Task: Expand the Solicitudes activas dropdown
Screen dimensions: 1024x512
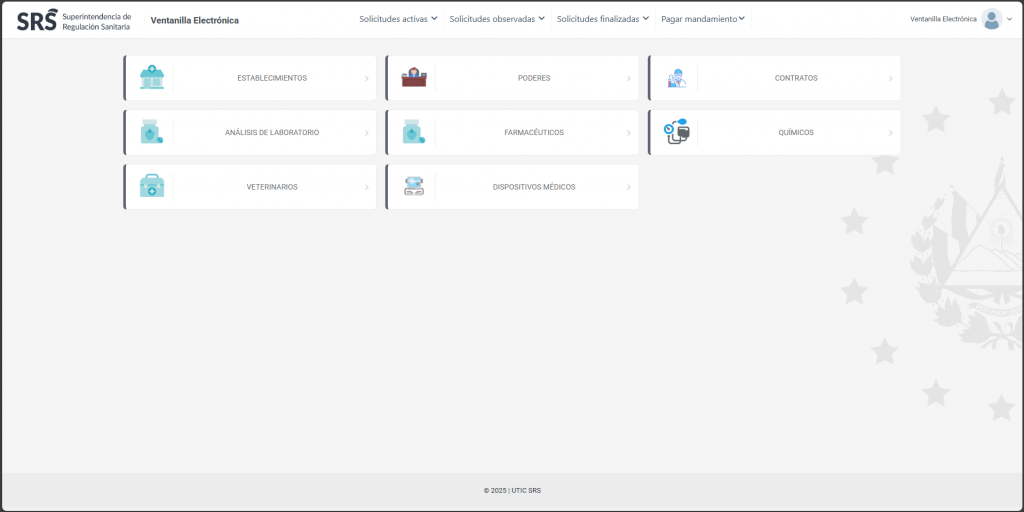Action: tap(398, 19)
